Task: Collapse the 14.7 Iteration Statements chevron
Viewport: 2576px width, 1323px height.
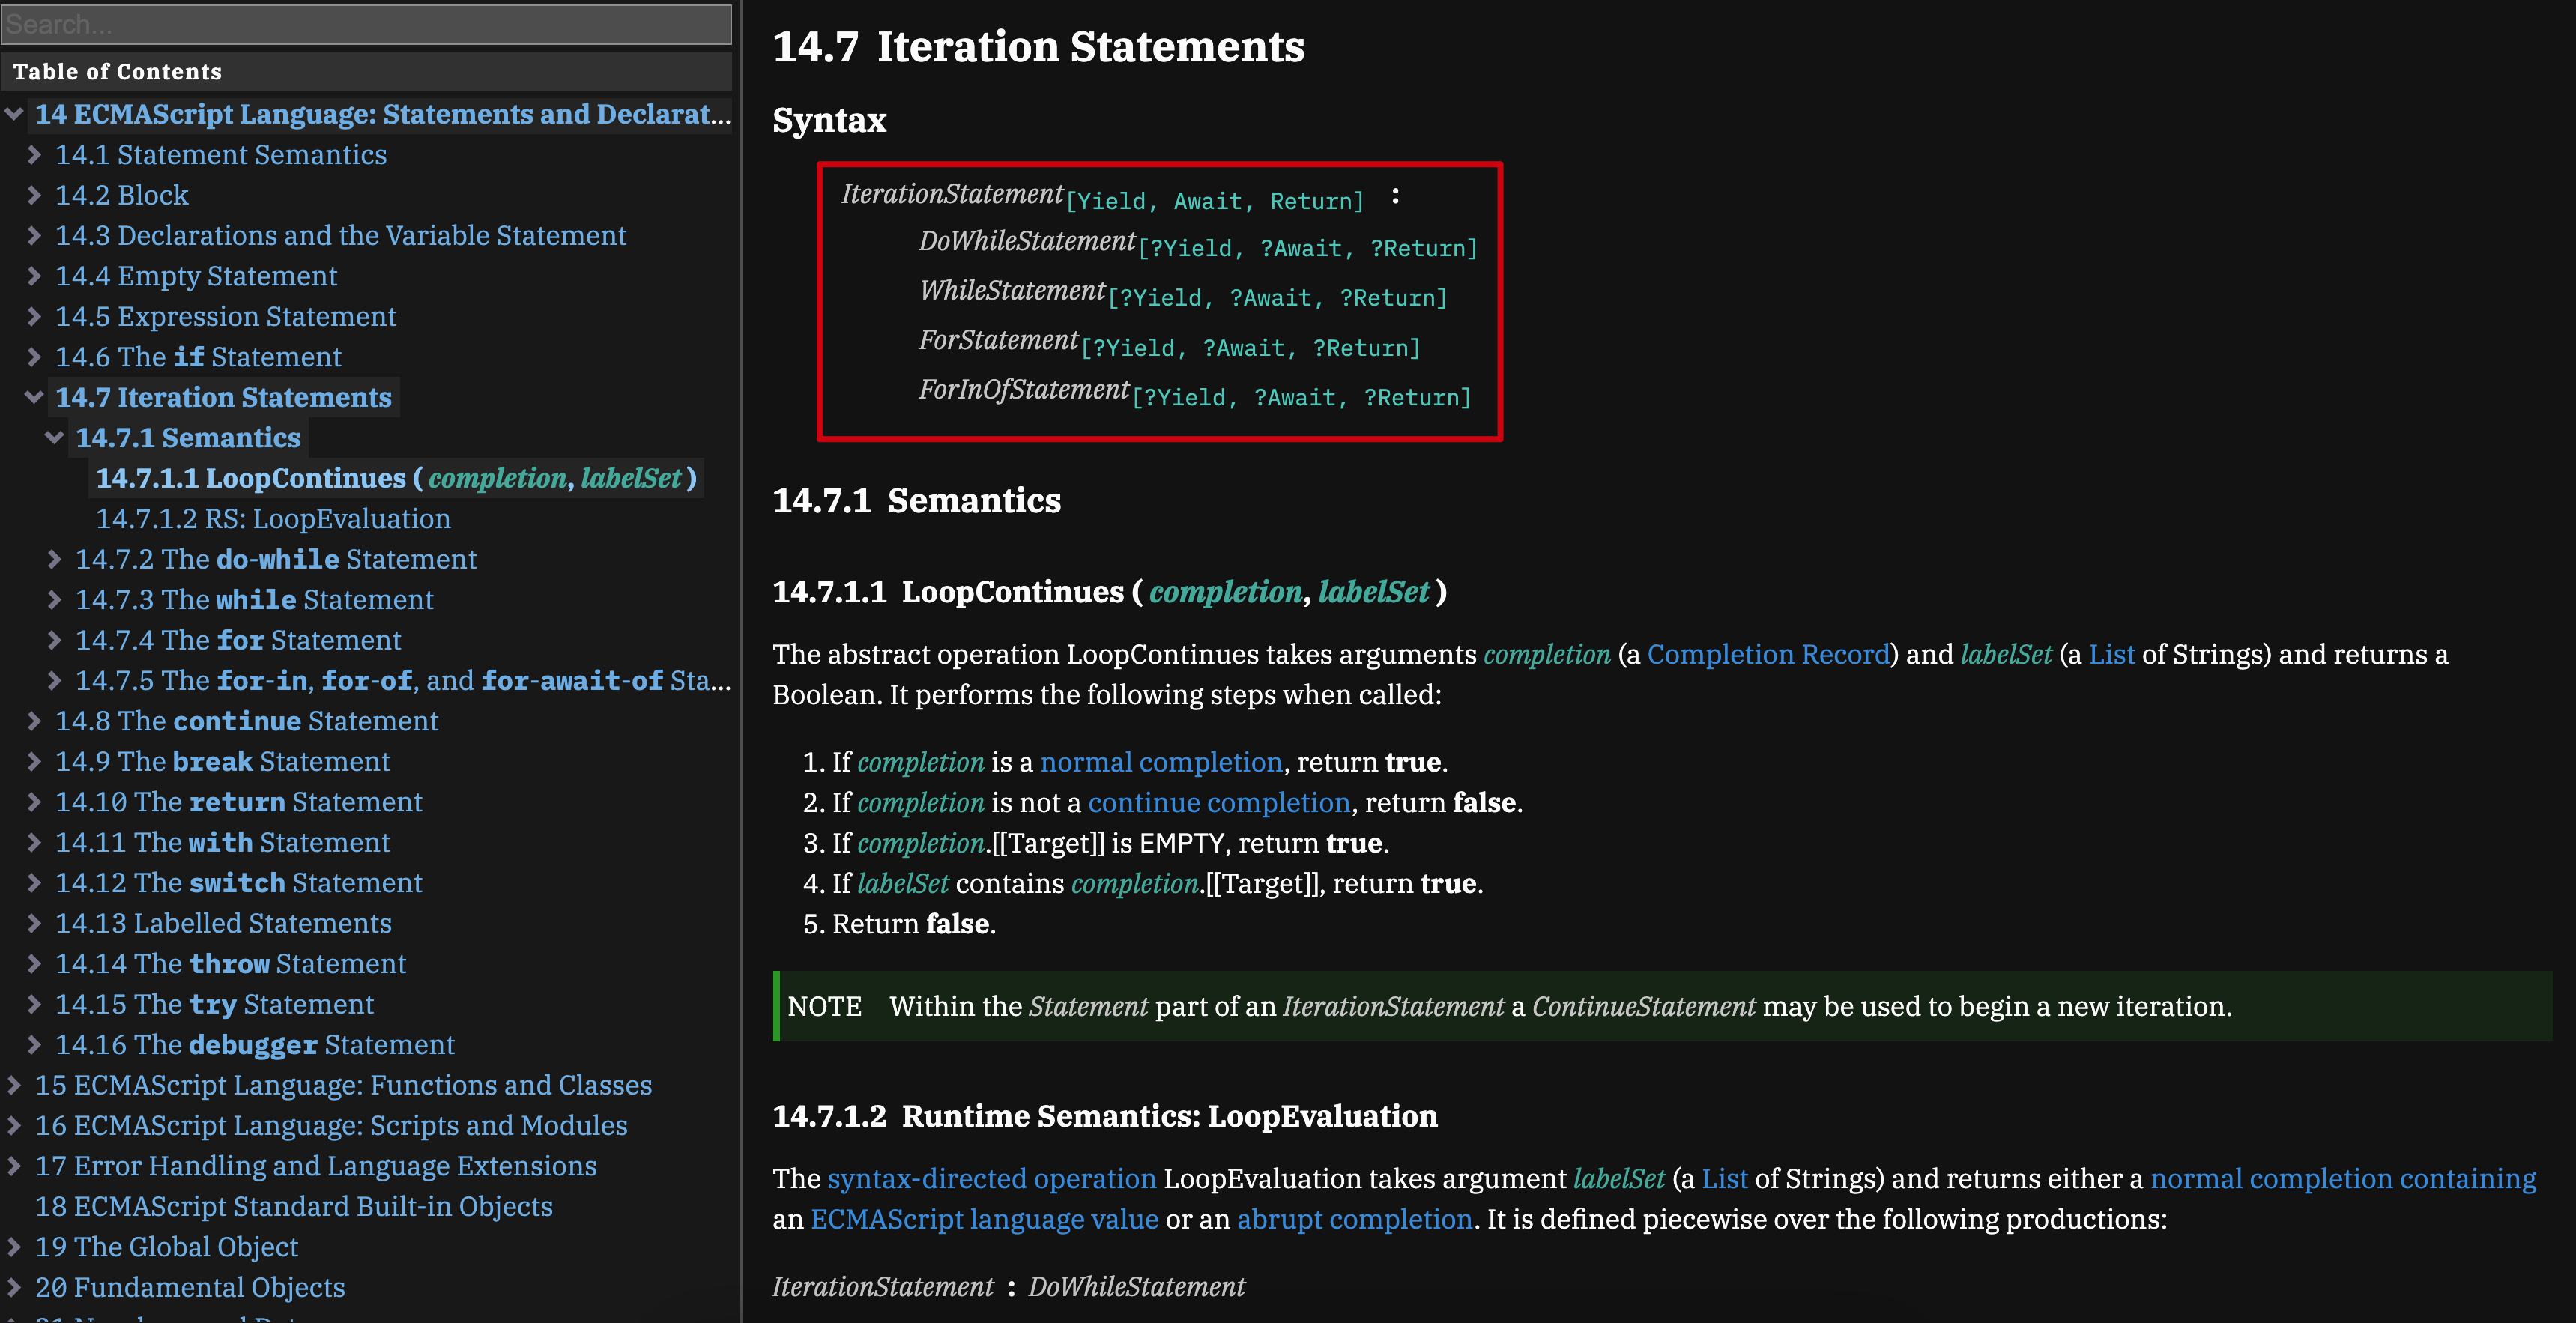Action: click(x=34, y=397)
